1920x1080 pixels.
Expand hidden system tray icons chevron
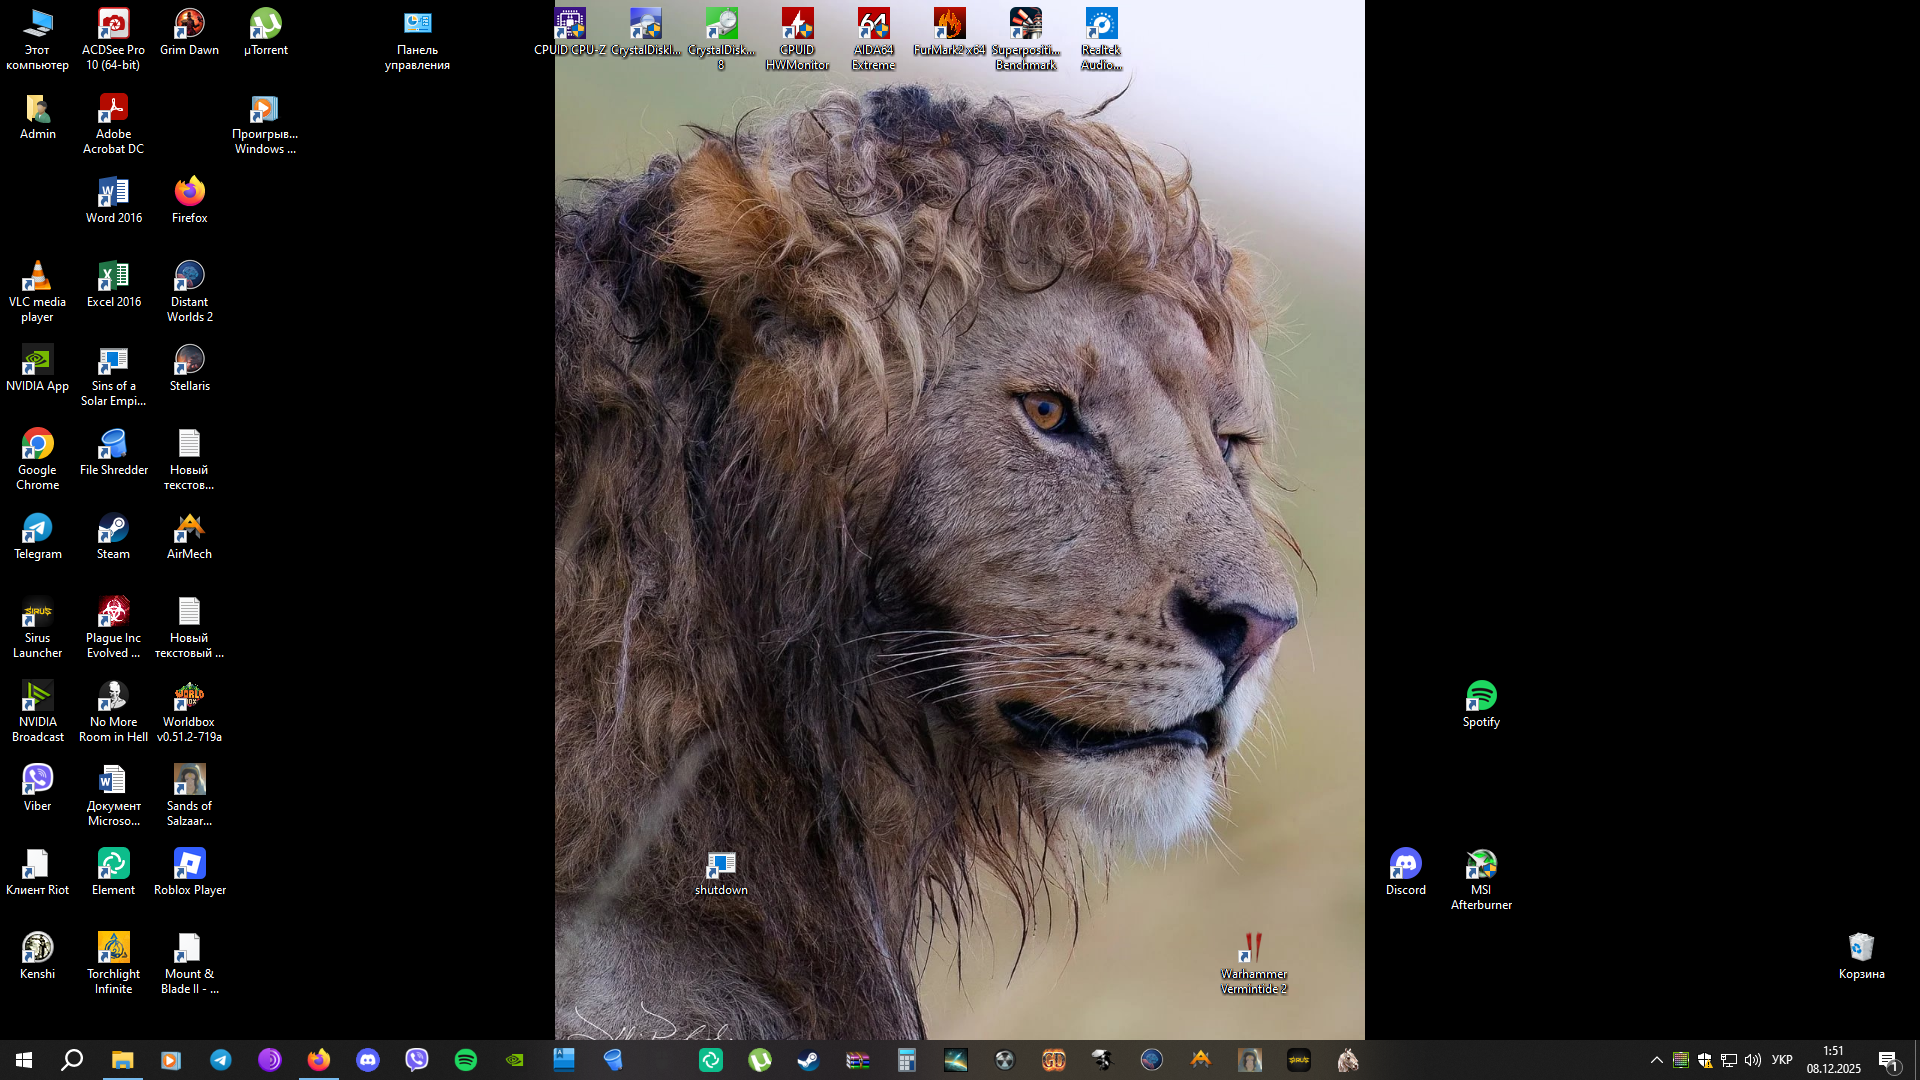[x=1656, y=1060]
